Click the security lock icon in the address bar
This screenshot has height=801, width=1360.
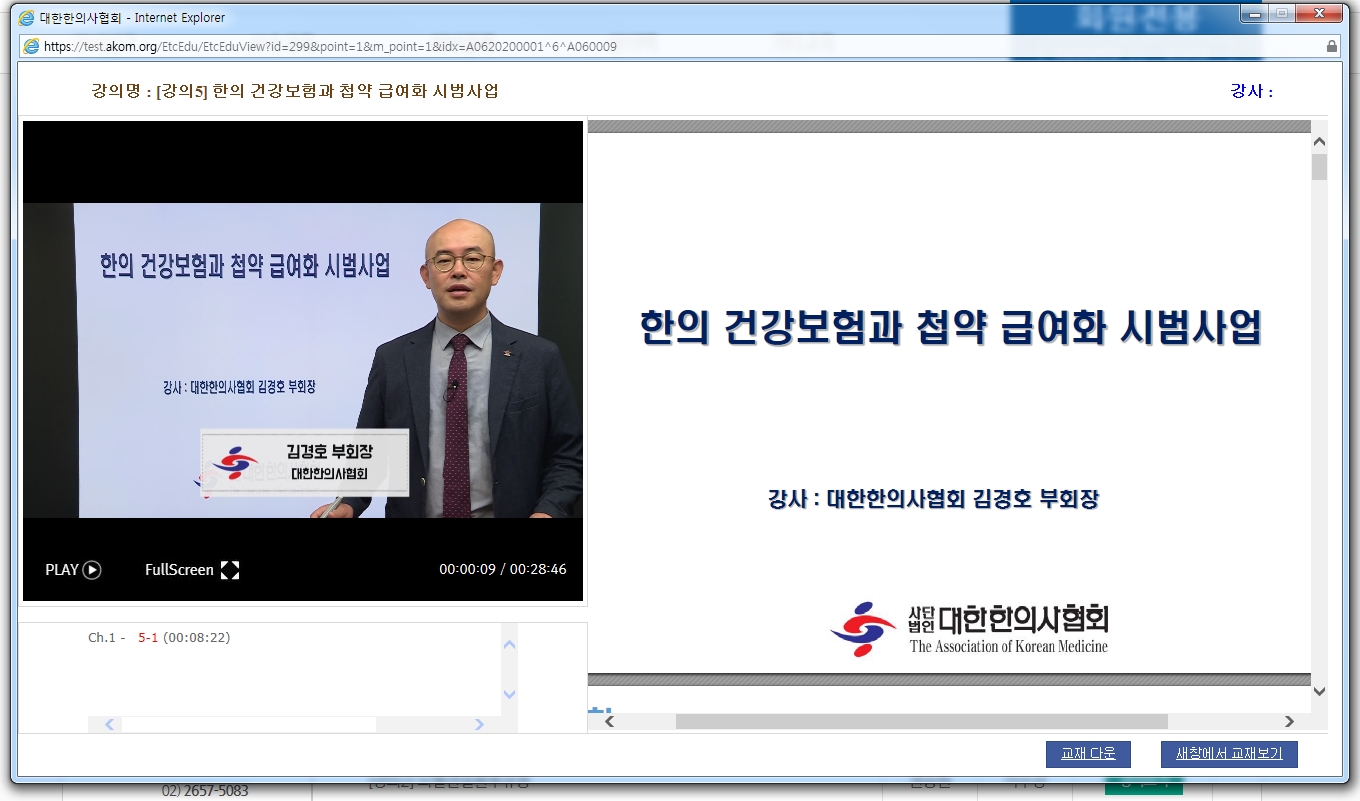pos(1330,46)
